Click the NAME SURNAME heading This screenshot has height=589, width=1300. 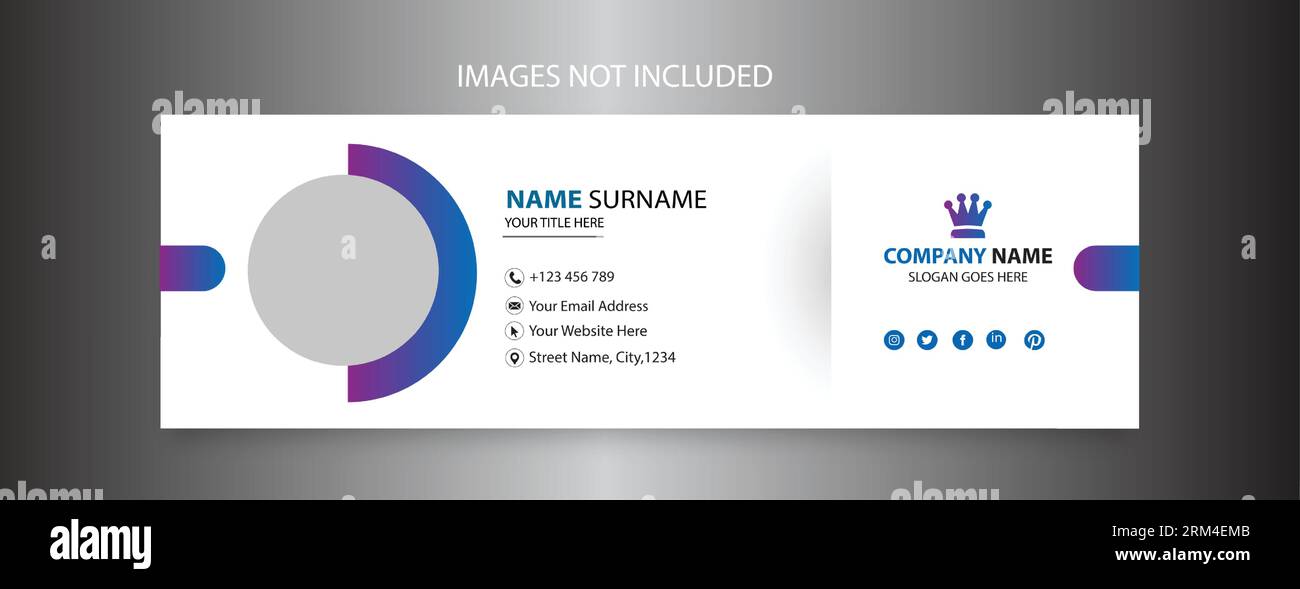pyautogui.click(x=606, y=199)
